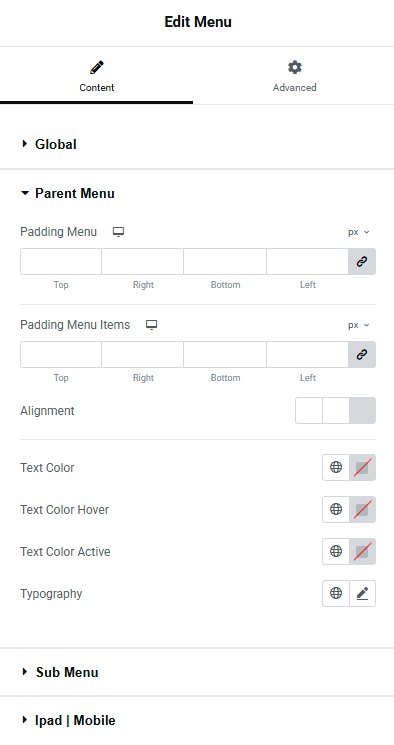Click the globe icon for Text Color Active

(x=336, y=551)
